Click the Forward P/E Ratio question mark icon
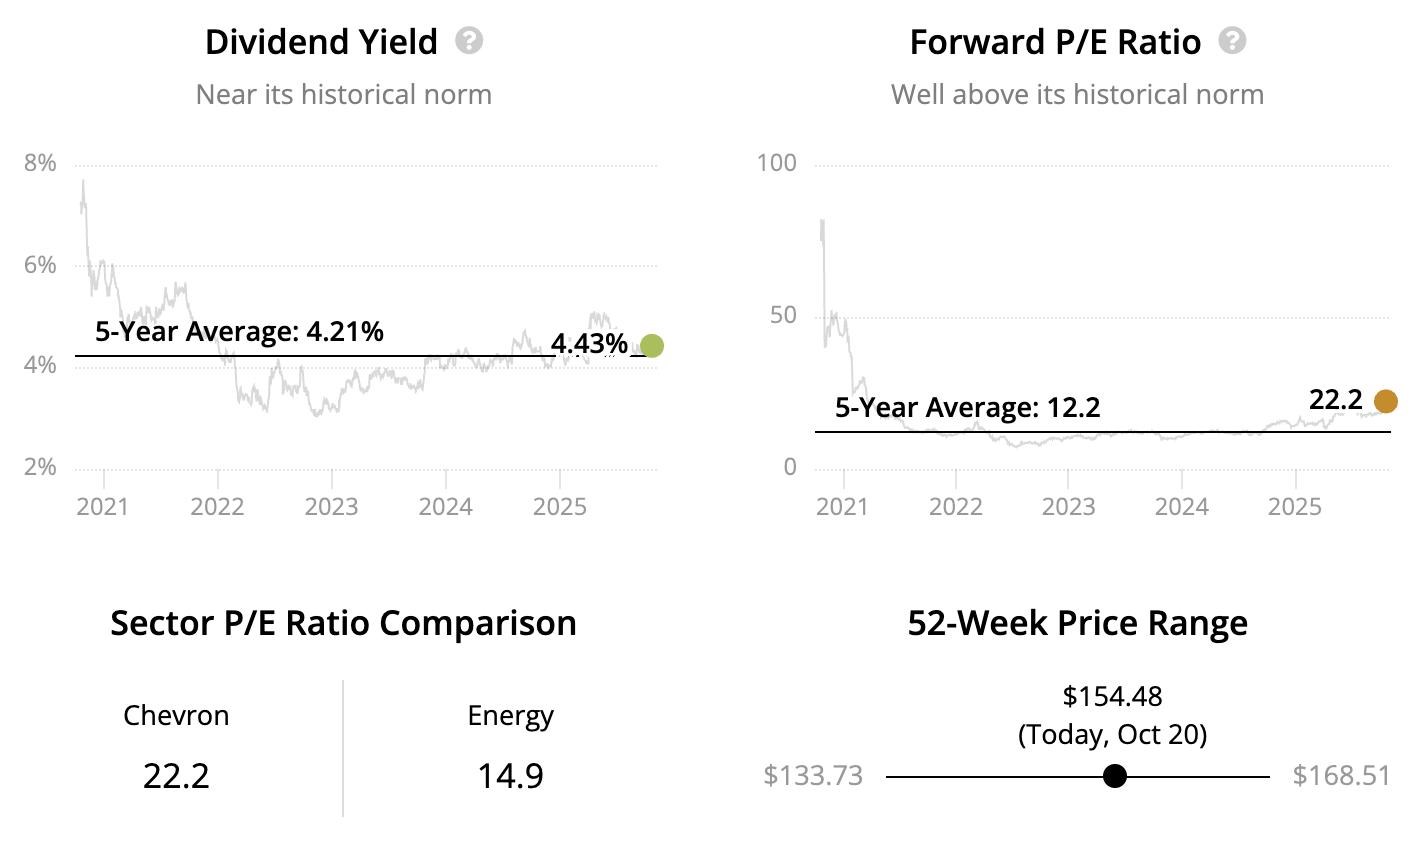This screenshot has width=1424, height=846. 1232,41
